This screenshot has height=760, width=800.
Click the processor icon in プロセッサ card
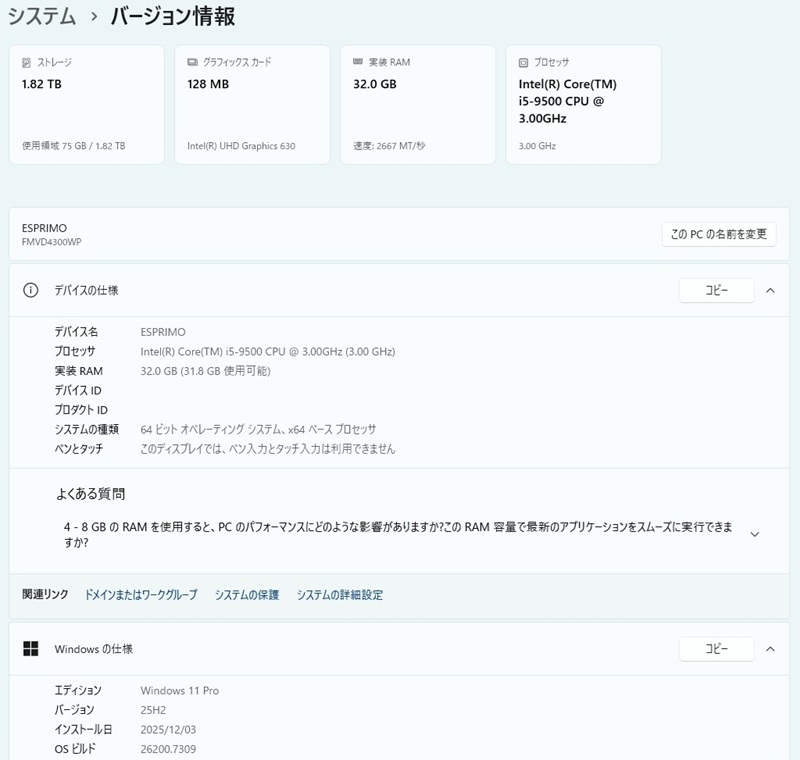coord(524,62)
